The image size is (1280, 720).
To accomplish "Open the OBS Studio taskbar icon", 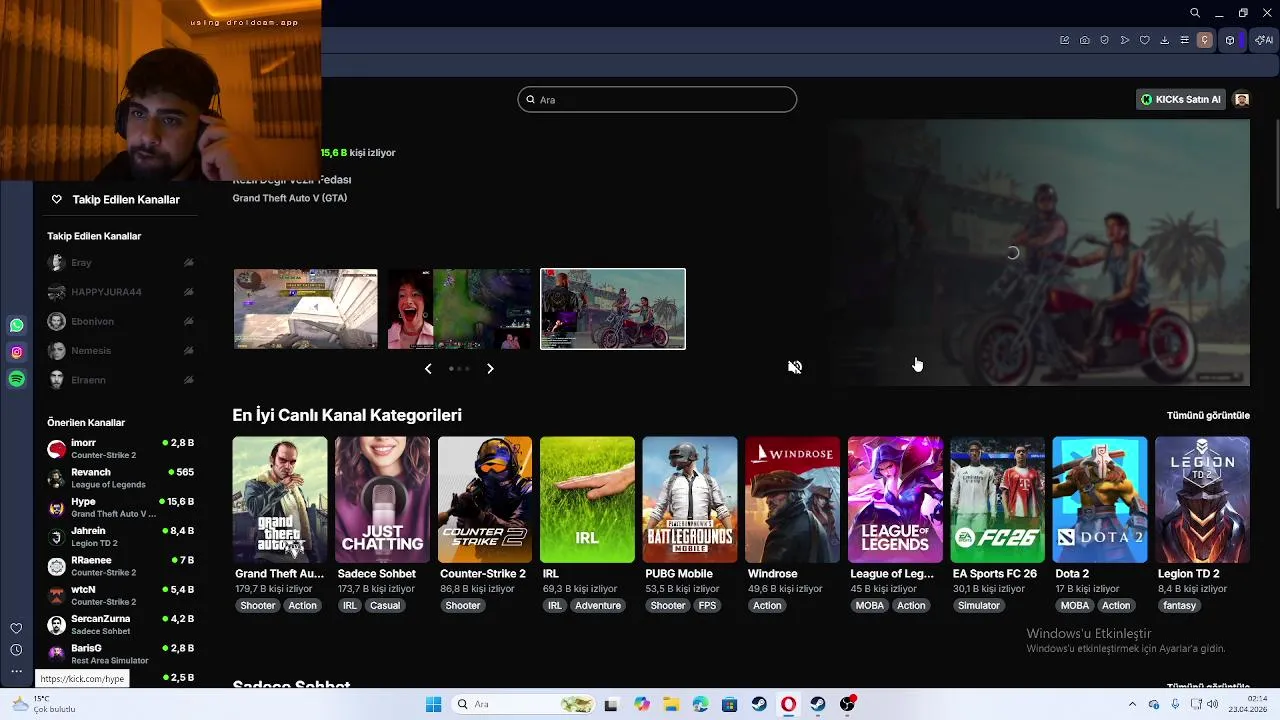I will (847, 704).
